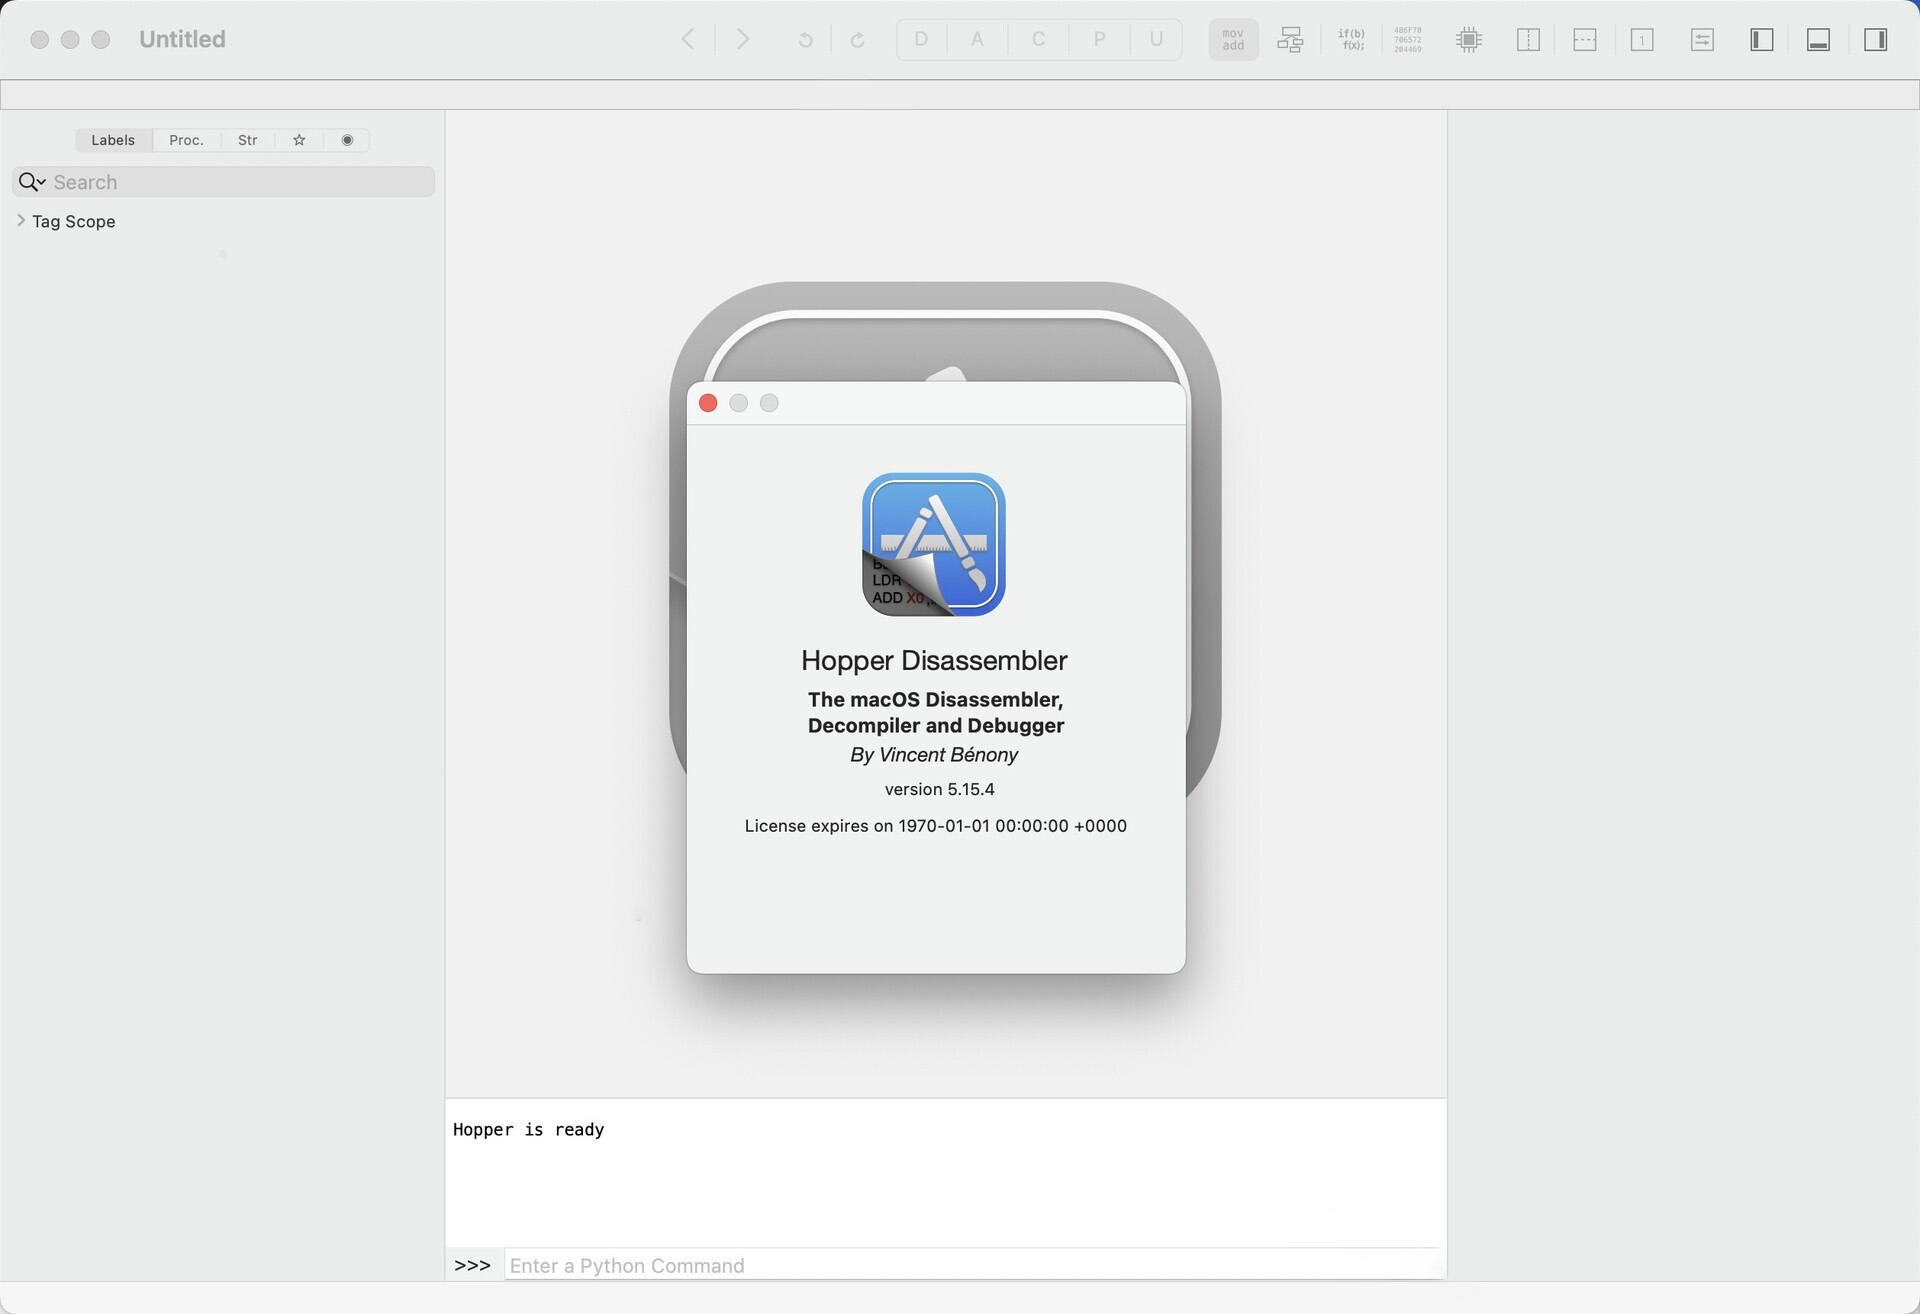Click the go back navigation arrow
The image size is (1920, 1314).
pyautogui.click(x=688, y=40)
